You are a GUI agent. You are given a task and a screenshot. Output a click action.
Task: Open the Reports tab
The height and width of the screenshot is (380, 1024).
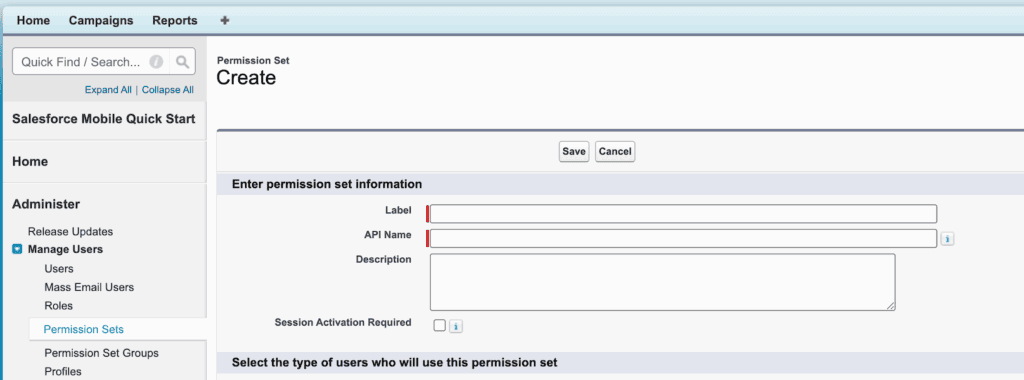tap(175, 20)
